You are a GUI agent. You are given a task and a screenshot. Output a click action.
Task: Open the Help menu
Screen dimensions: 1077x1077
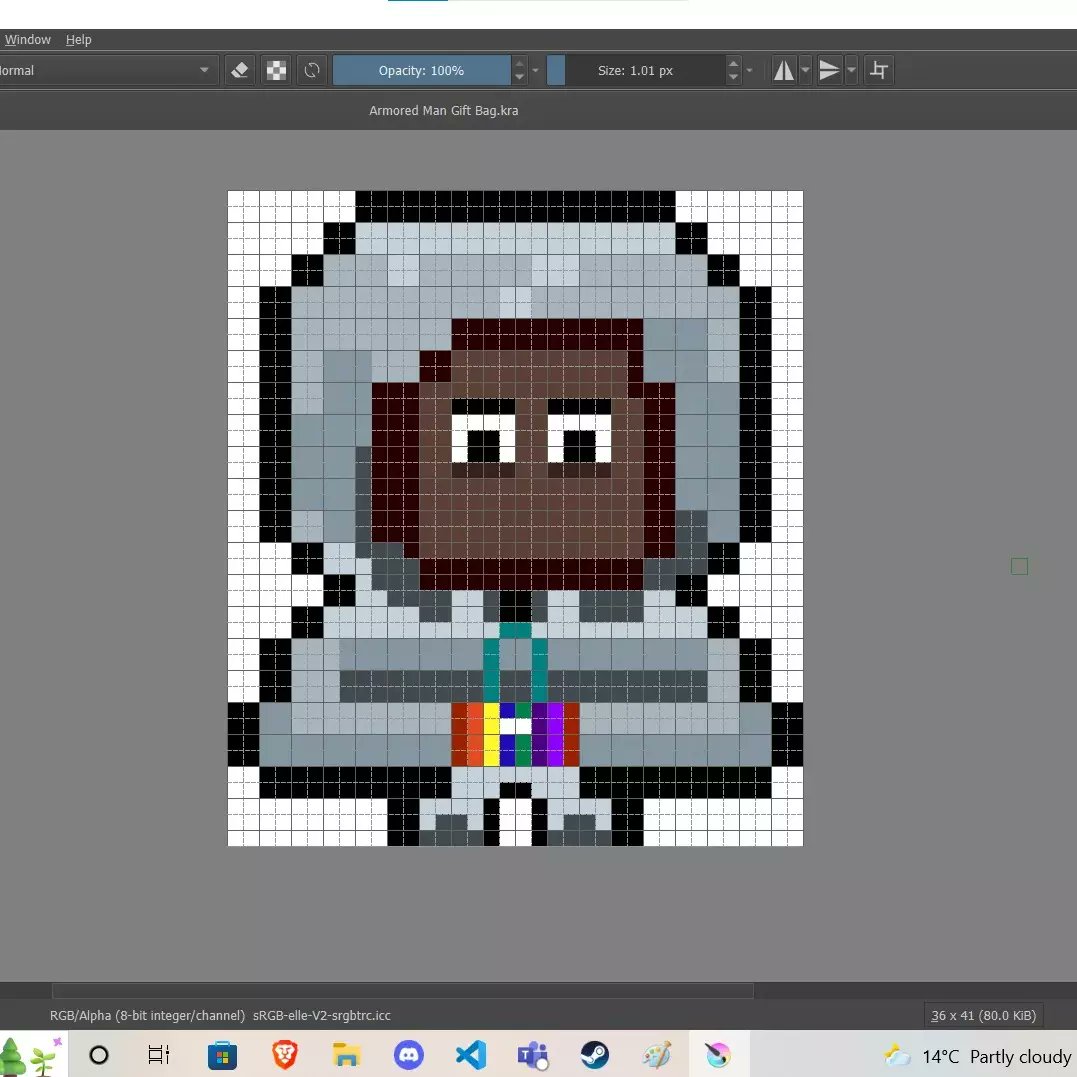pyautogui.click(x=78, y=40)
